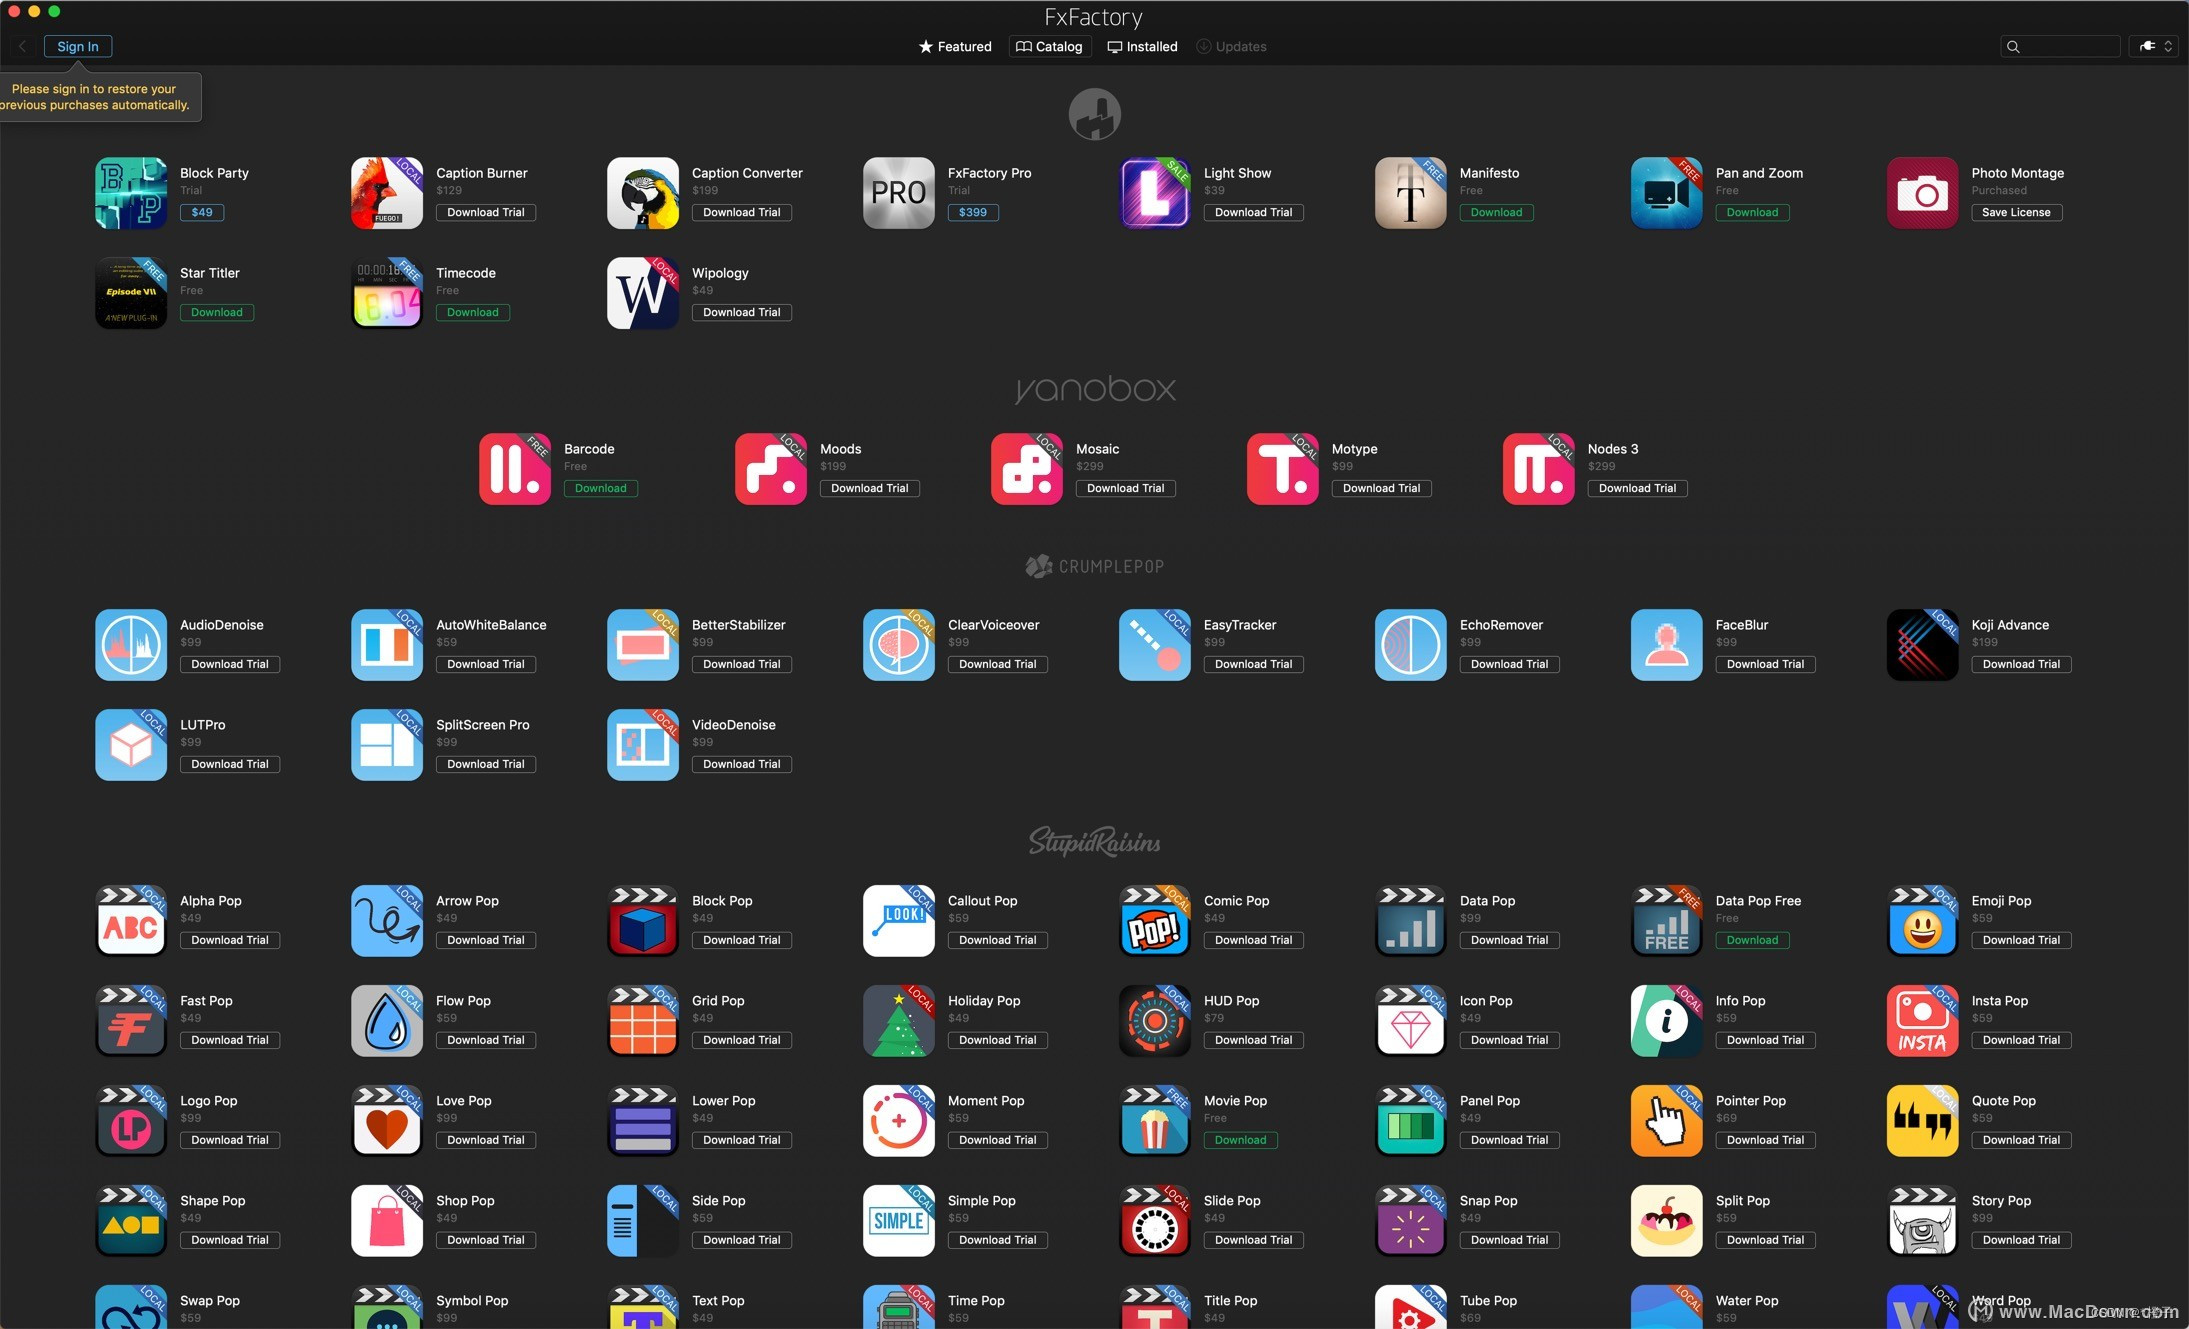Select the Alpha Pop ABC icon

(x=131, y=921)
